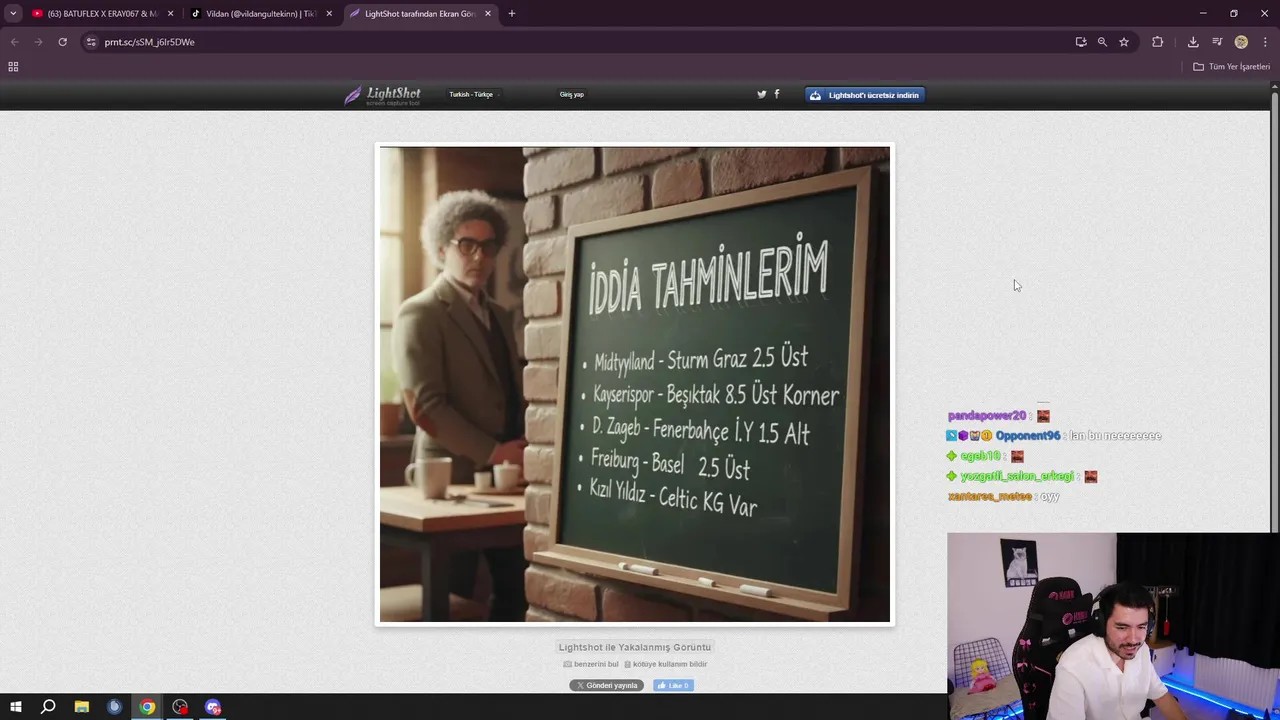Open a new browser tab
Viewport: 1280px width, 720px height.
pyautogui.click(x=512, y=14)
